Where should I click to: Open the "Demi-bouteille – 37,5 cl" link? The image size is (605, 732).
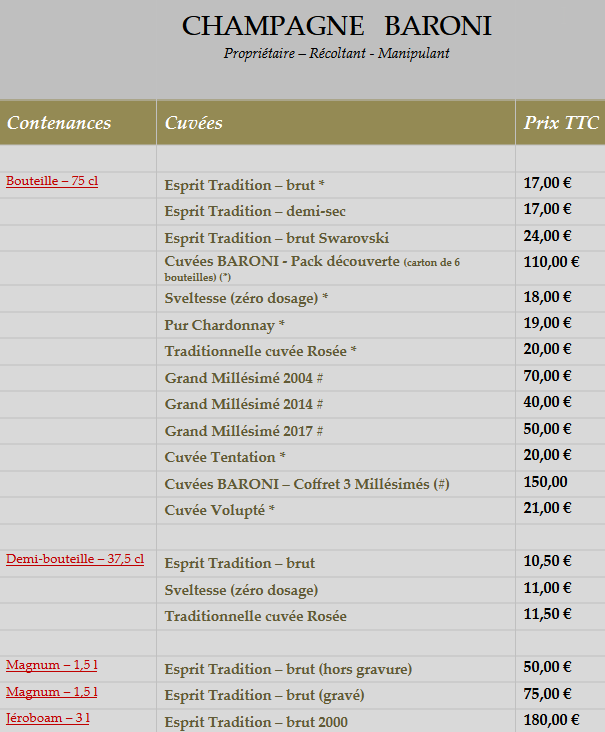75,559
